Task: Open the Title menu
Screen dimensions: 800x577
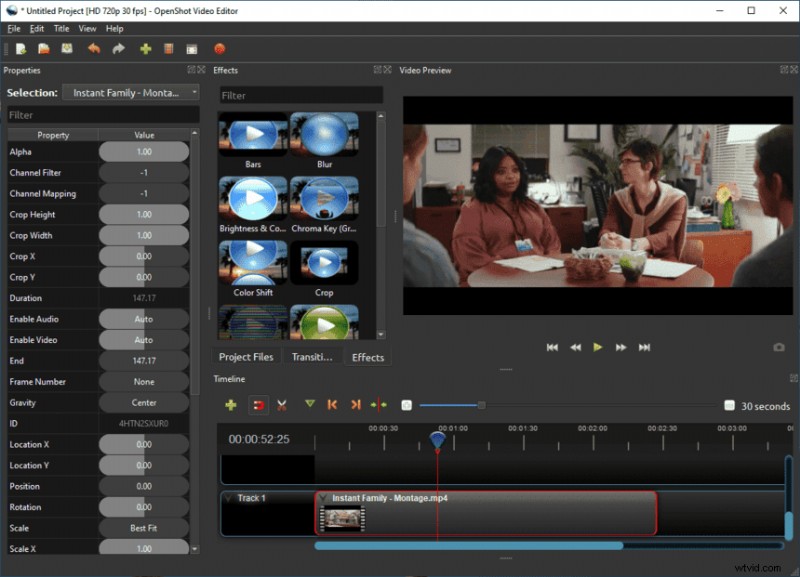Action: [x=61, y=28]
